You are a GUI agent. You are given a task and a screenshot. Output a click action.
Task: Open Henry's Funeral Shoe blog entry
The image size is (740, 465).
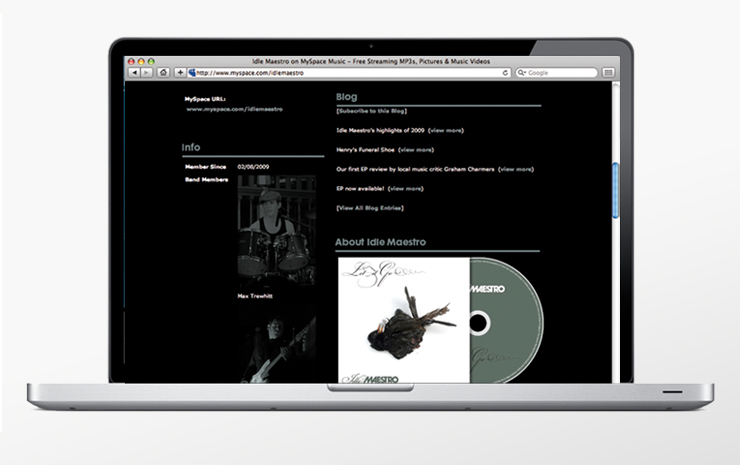(x=365, y=150)
